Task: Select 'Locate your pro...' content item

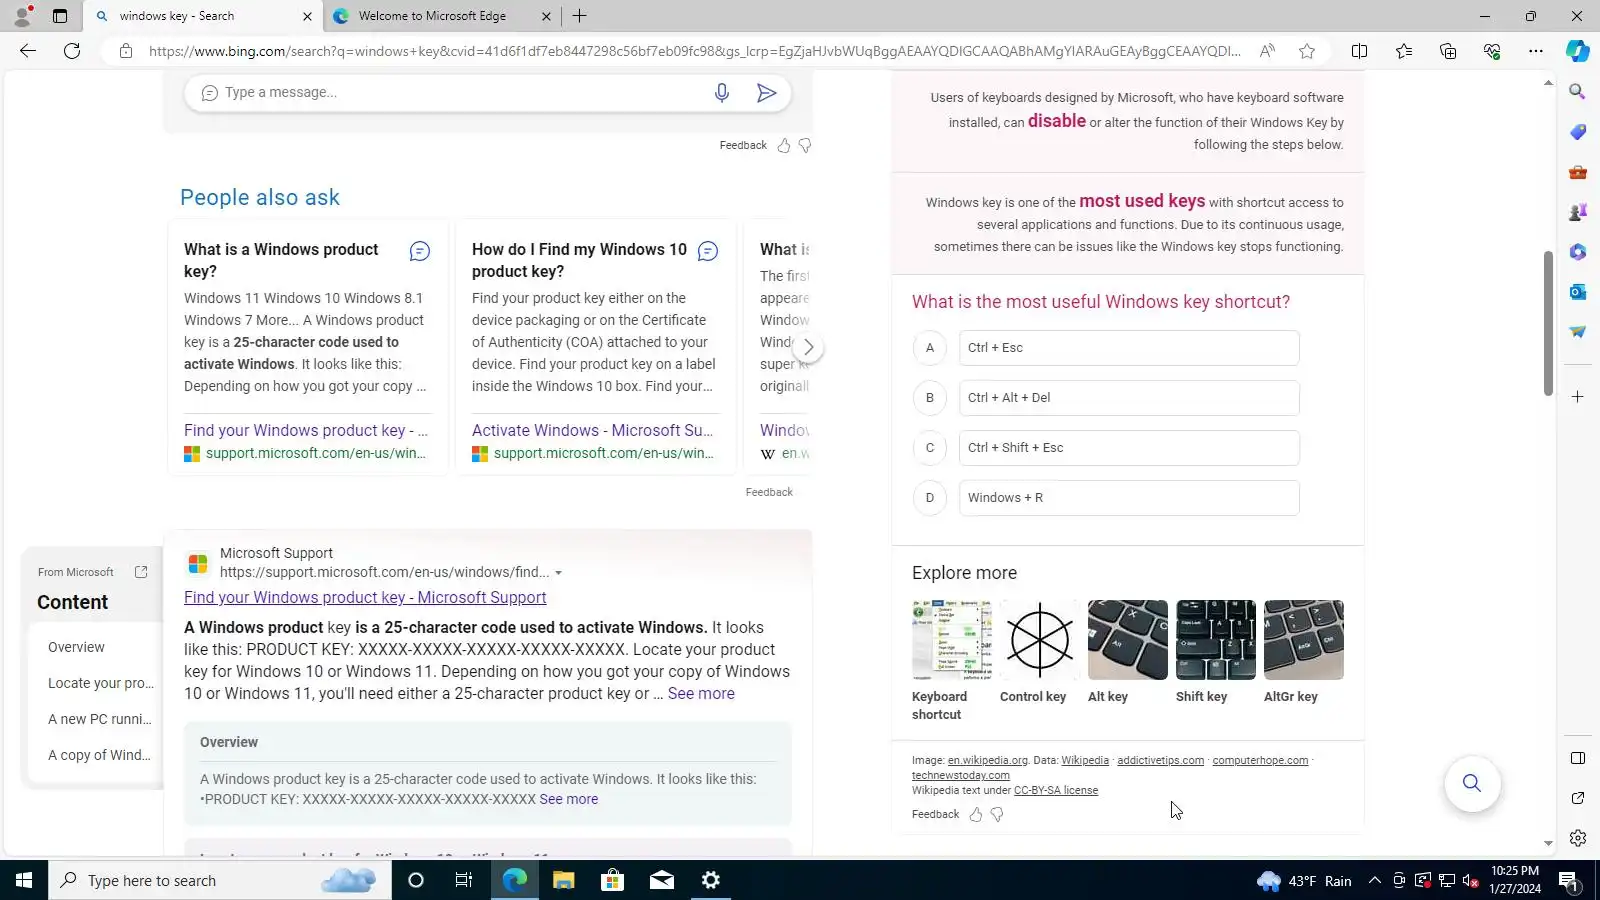Action: pyautogui.click(x=101, y=684)
